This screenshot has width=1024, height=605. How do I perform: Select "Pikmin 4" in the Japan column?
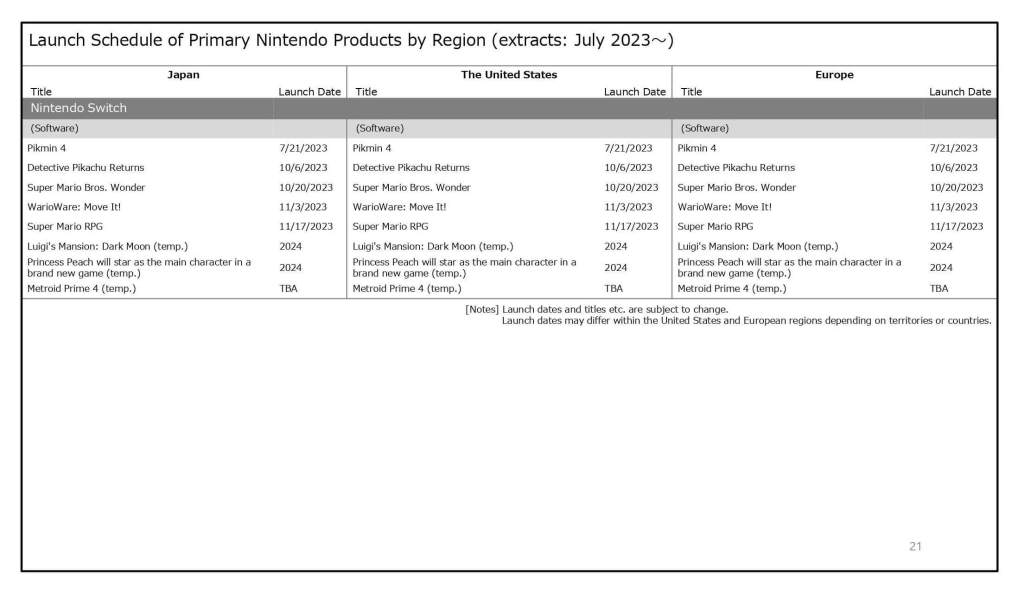click(47, 148)
